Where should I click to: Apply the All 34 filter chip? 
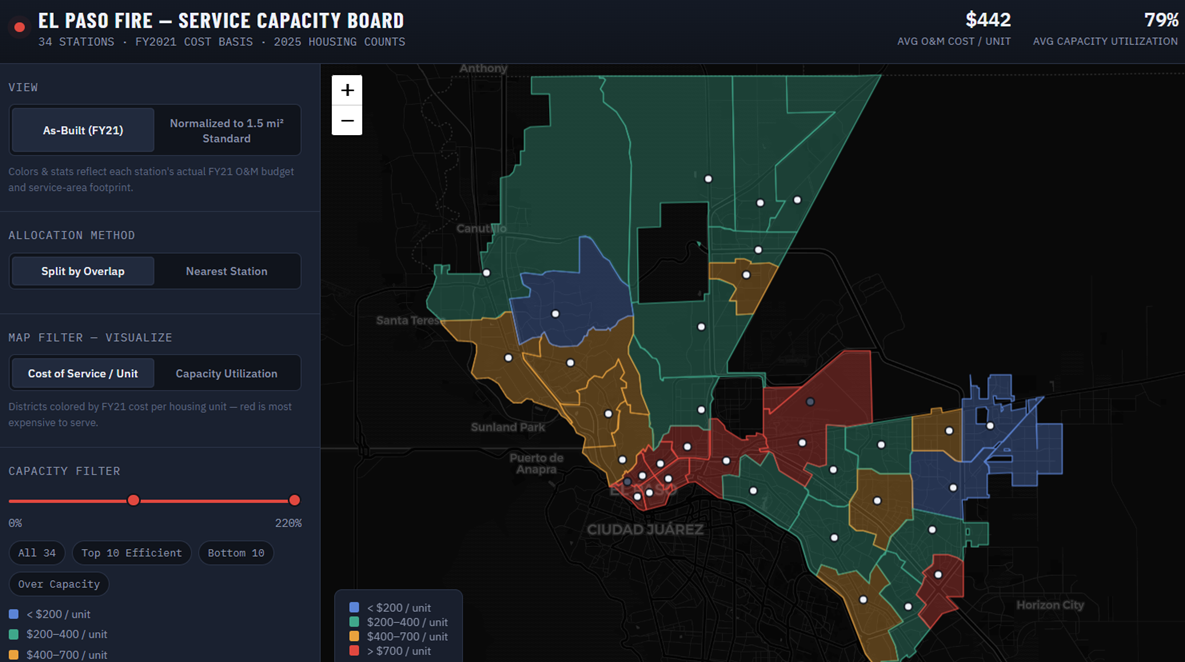pyautogui.click(x=37, y=552)
